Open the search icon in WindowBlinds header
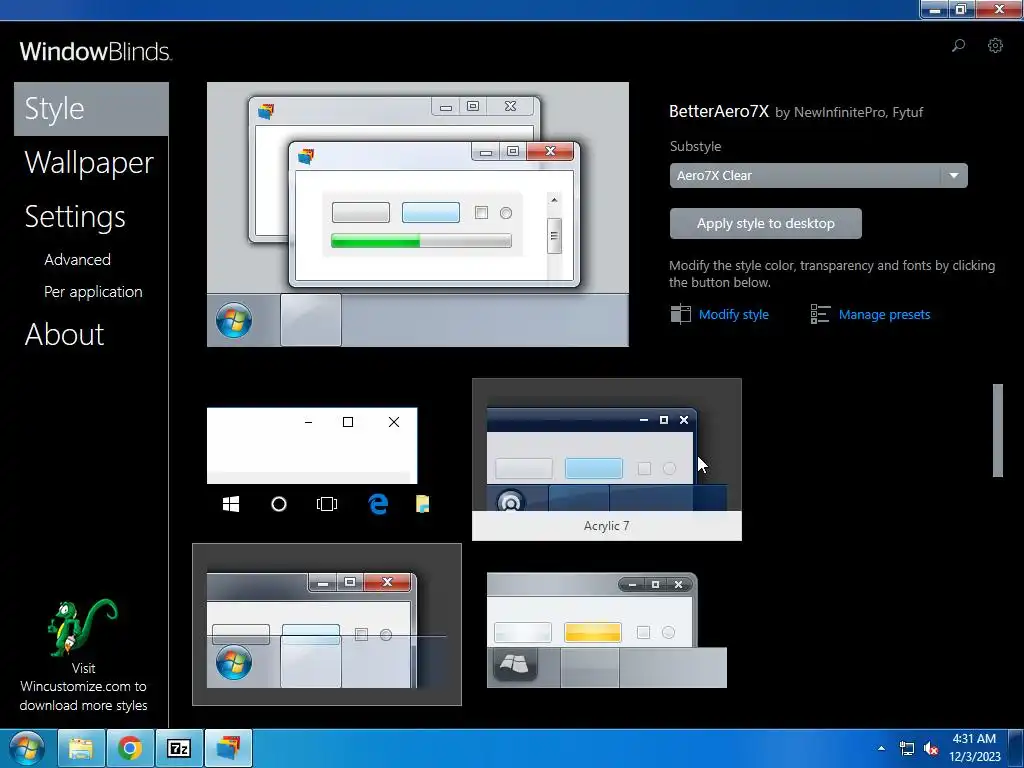Image resolution: width=1024 pixels, height=768 pixels. (x=958, y=46)
